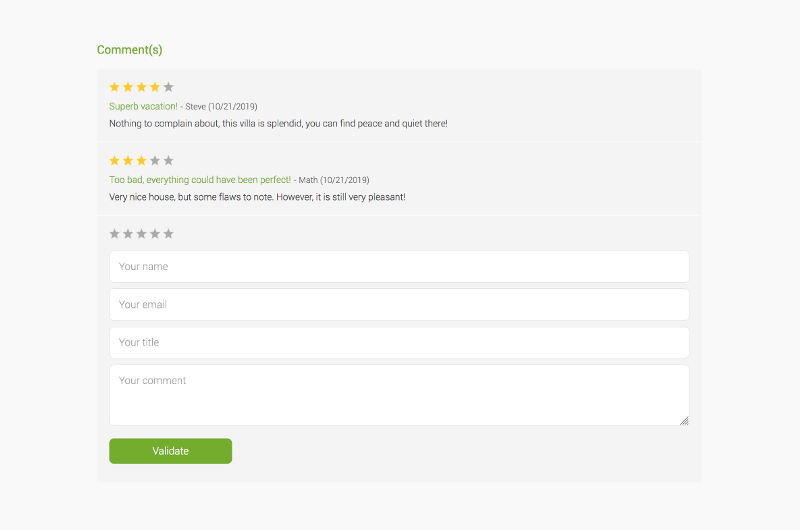Image resolution: width=800 pixels, height=530 pixels.
Task: Set the new rating to three stars
Action: click(142, 234)
